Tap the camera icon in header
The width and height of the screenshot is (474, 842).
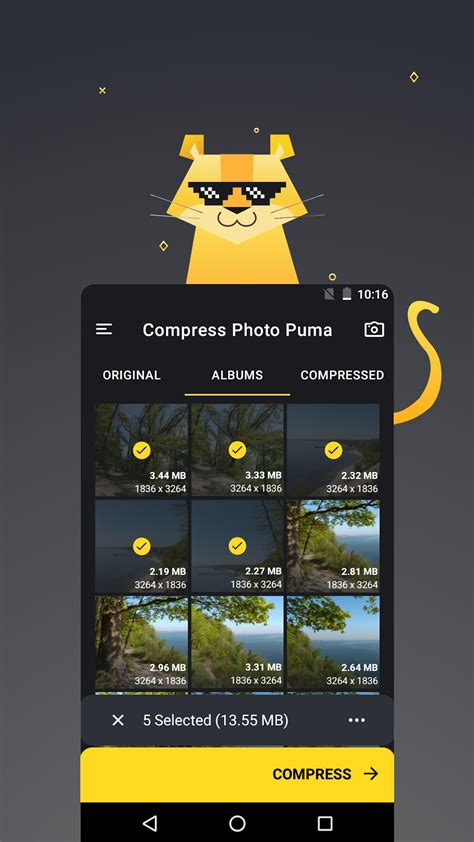(374, 329)
